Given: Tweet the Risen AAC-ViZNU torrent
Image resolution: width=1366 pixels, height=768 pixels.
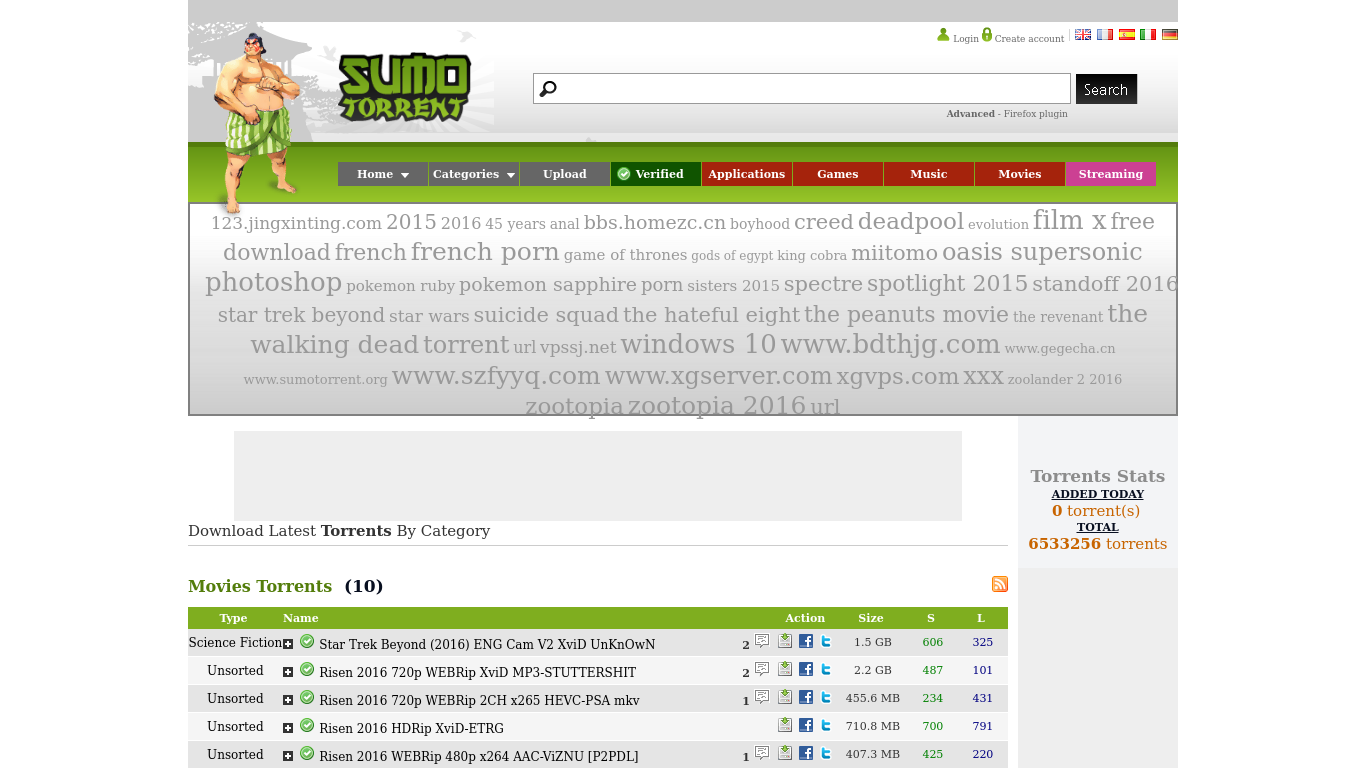Looking at the screenshot, I should click(x=826, y=753).
